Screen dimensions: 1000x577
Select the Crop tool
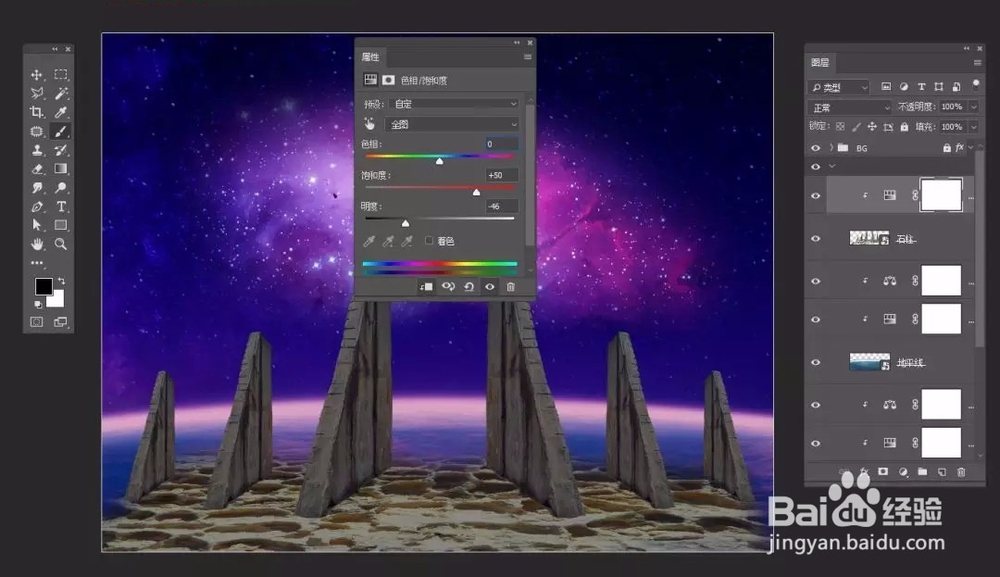click(37, 112)
